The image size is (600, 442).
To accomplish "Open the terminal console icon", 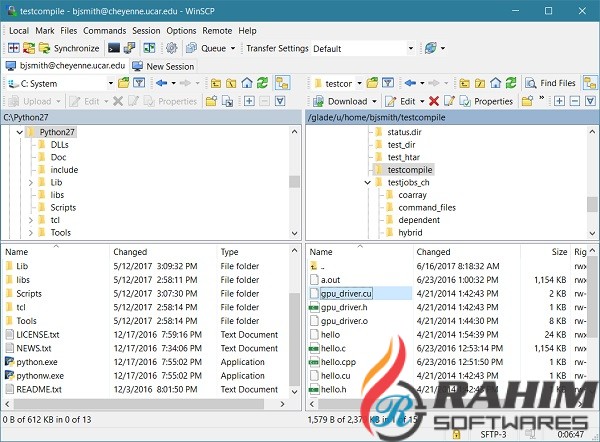I will tap(114, 48).
